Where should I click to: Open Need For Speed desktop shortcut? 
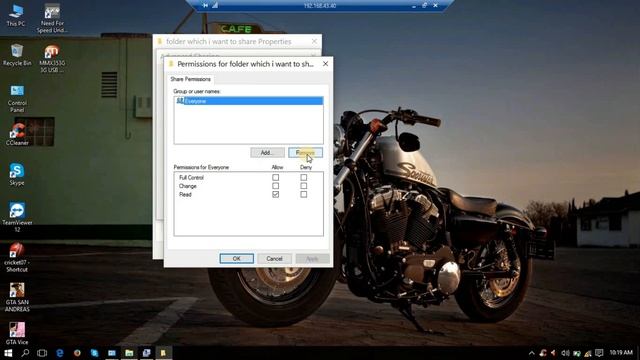point(52,18)
